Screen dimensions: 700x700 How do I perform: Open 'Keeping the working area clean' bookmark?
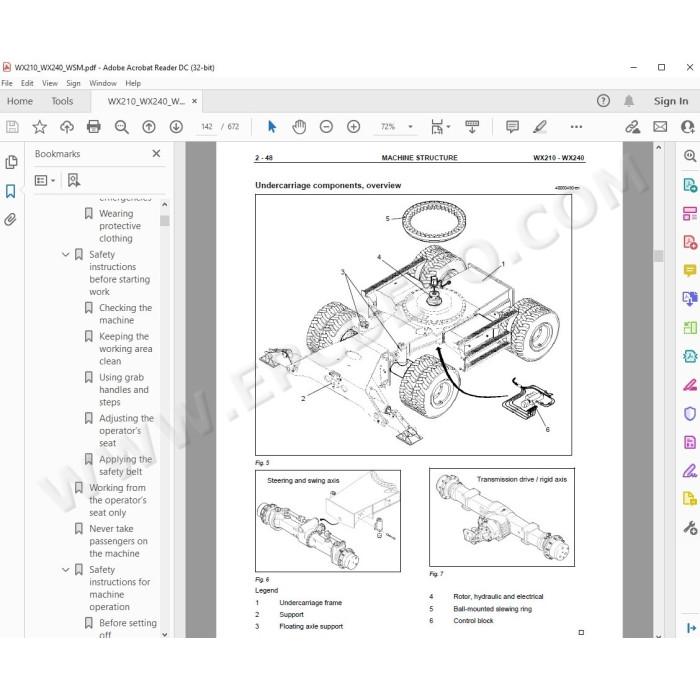[x=125, y=349]
